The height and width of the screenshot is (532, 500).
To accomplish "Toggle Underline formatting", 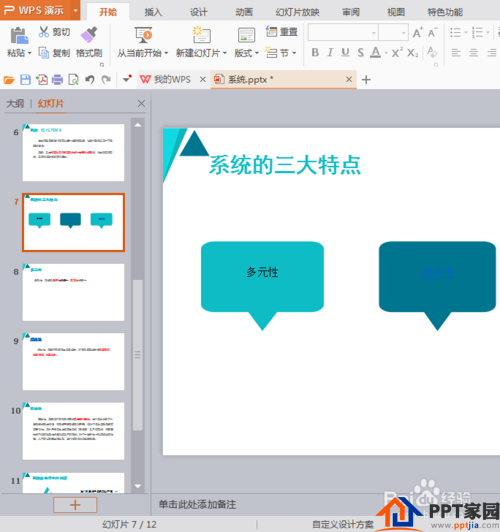I will [345, 53].
